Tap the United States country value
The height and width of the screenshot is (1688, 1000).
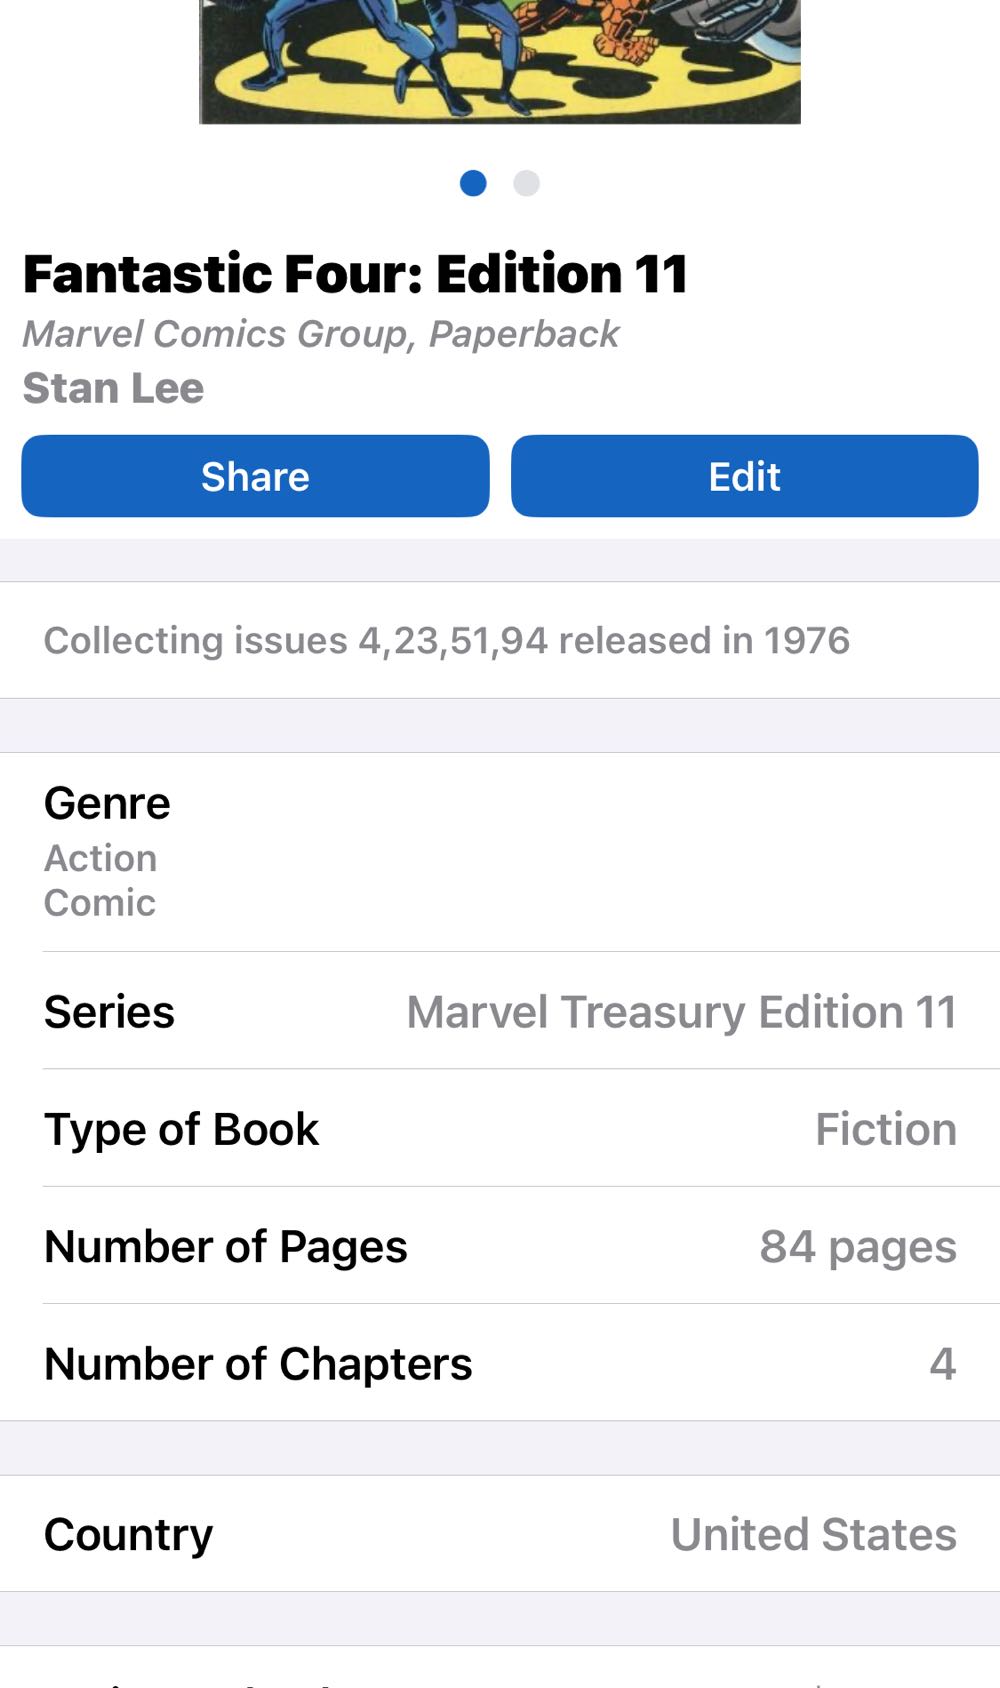coord(813,1534)
